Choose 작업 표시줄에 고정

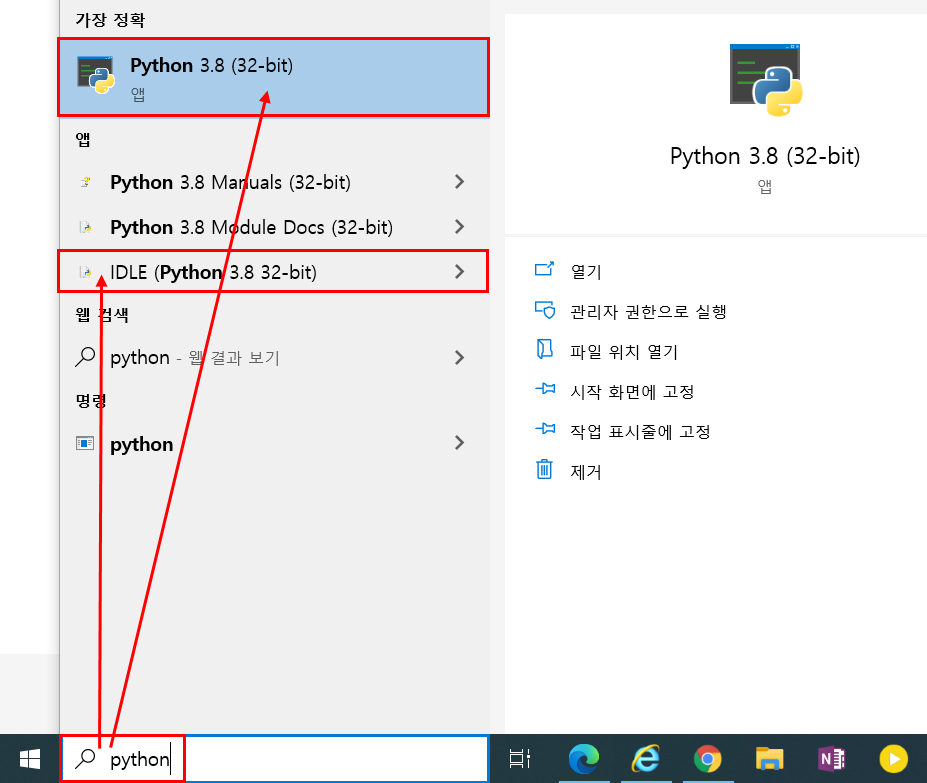(640, 432)
